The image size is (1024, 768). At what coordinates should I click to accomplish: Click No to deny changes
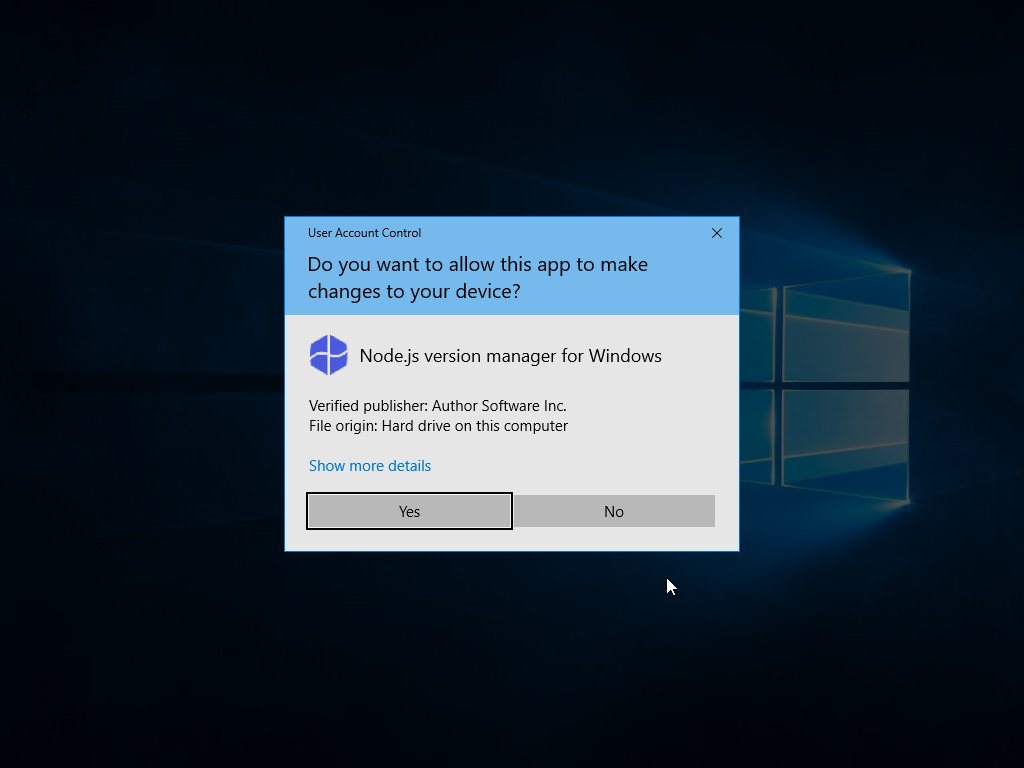tap(614, 511)
